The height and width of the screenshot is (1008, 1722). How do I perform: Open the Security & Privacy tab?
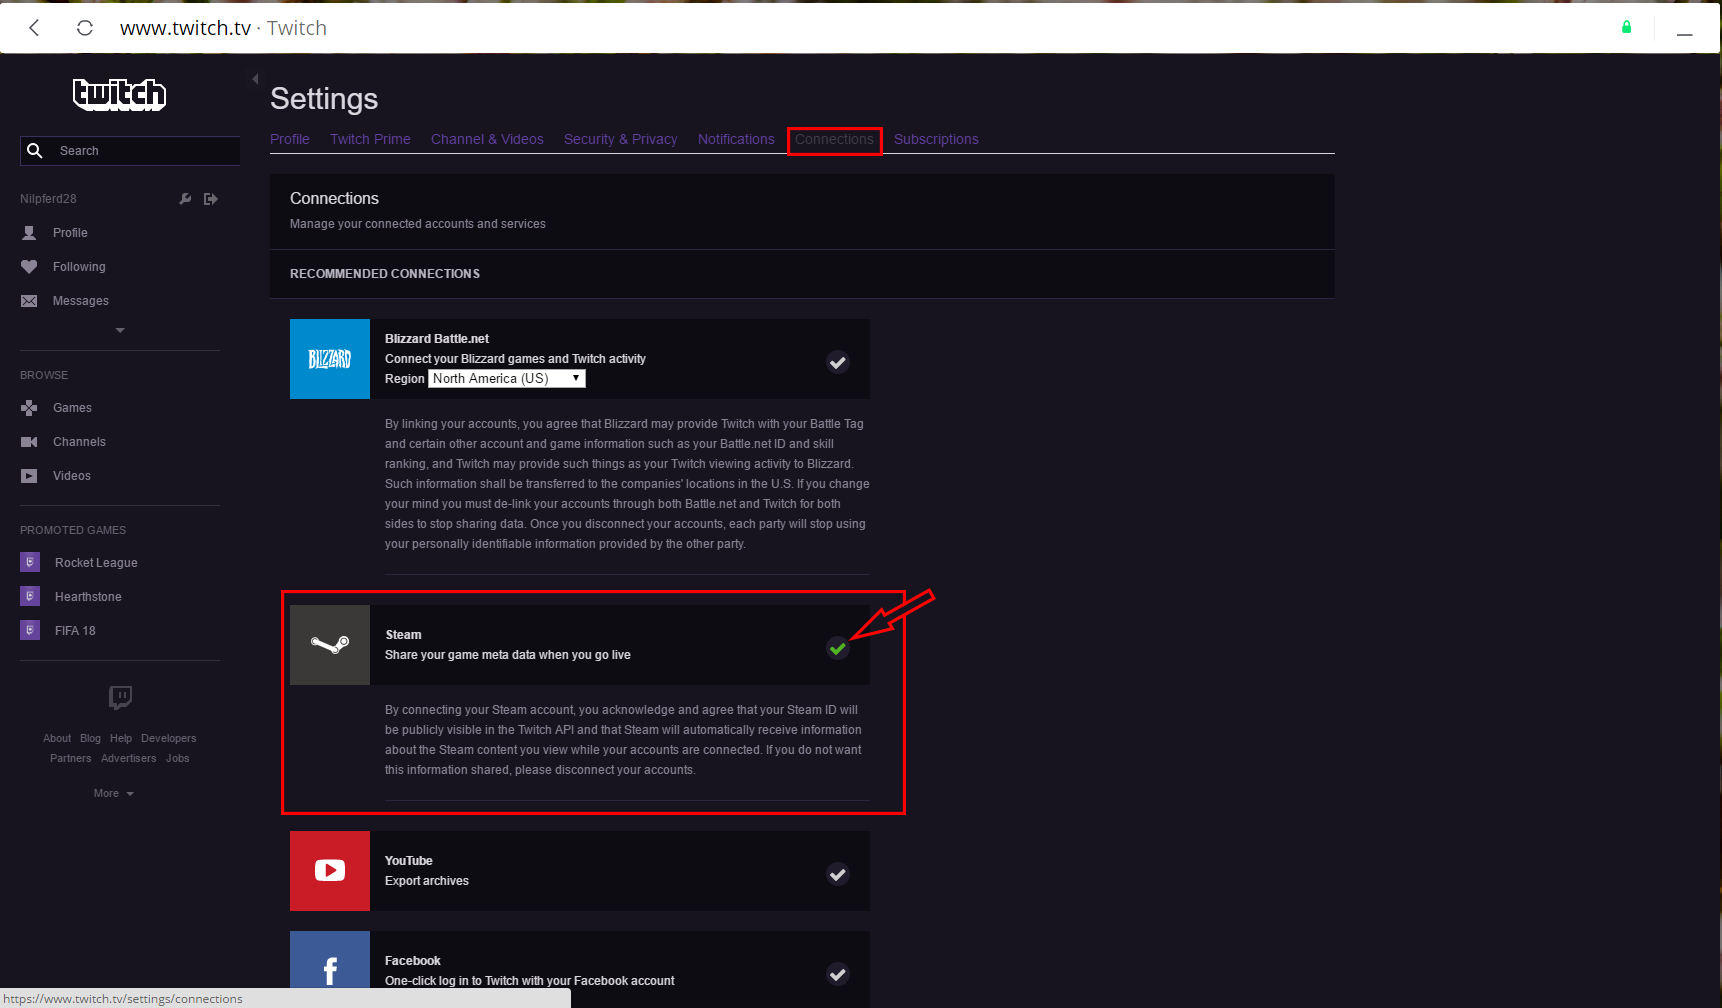[620, 140]
